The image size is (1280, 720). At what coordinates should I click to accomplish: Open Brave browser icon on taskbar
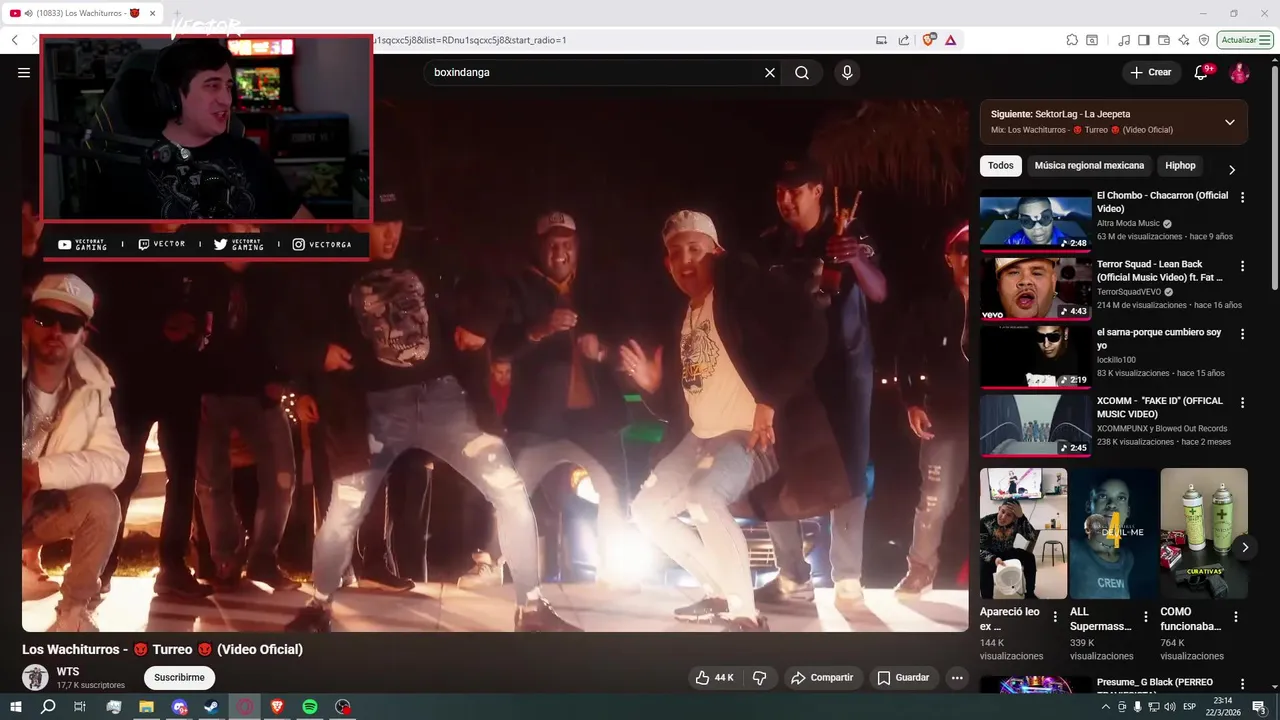point(277,707)
